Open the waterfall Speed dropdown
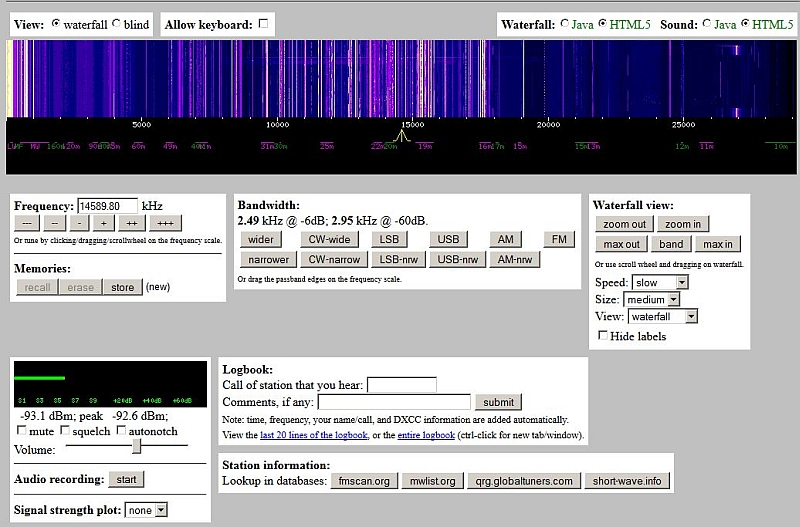This screenshot has width=800, height=527. pos(658,283)
